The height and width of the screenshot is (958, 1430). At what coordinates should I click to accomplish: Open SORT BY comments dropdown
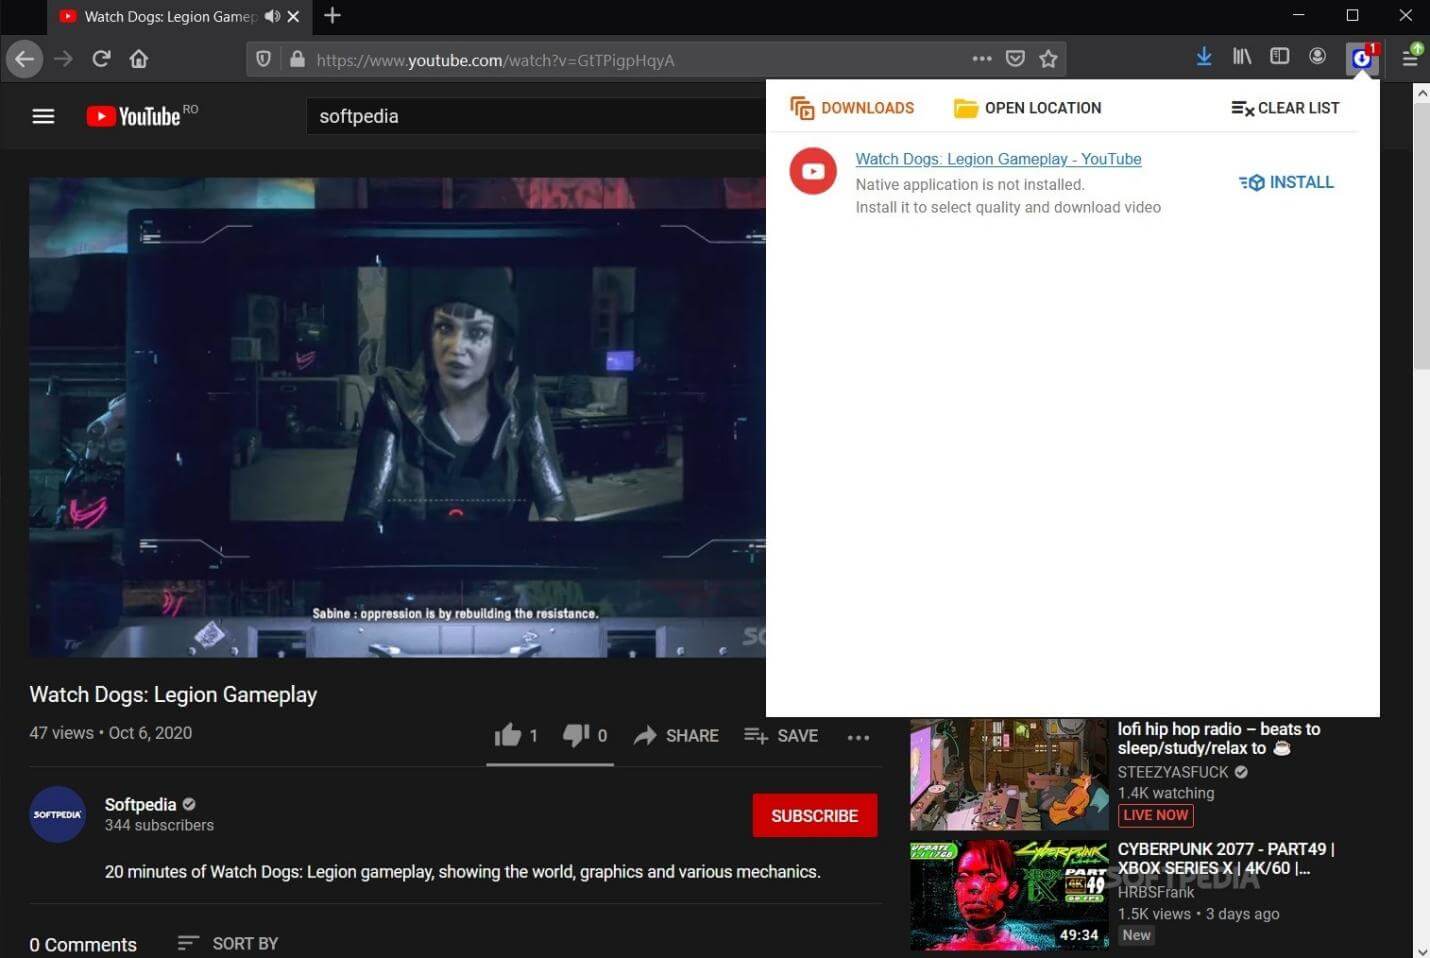pyautogui.click(x=228, y=943)
